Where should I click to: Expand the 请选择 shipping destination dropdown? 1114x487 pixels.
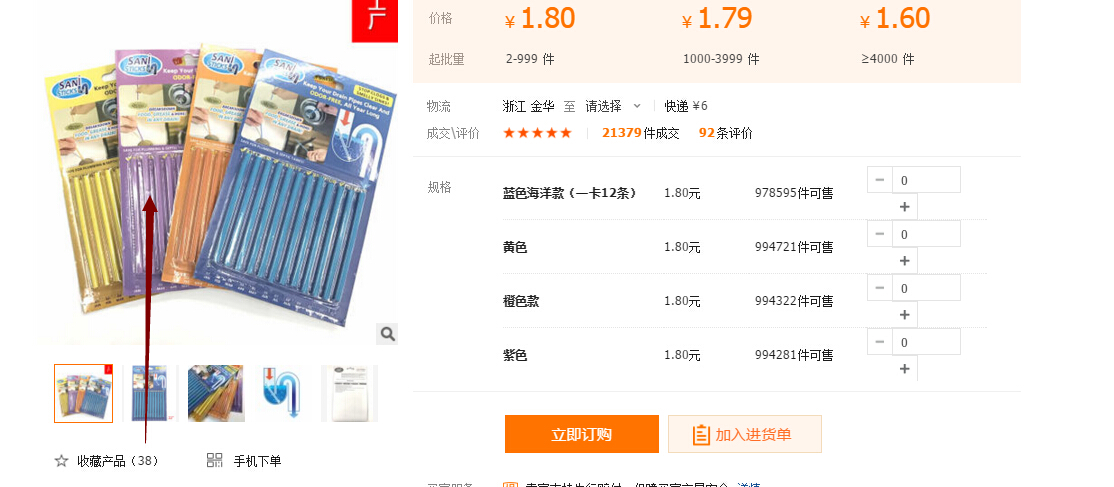pos(613,106)
